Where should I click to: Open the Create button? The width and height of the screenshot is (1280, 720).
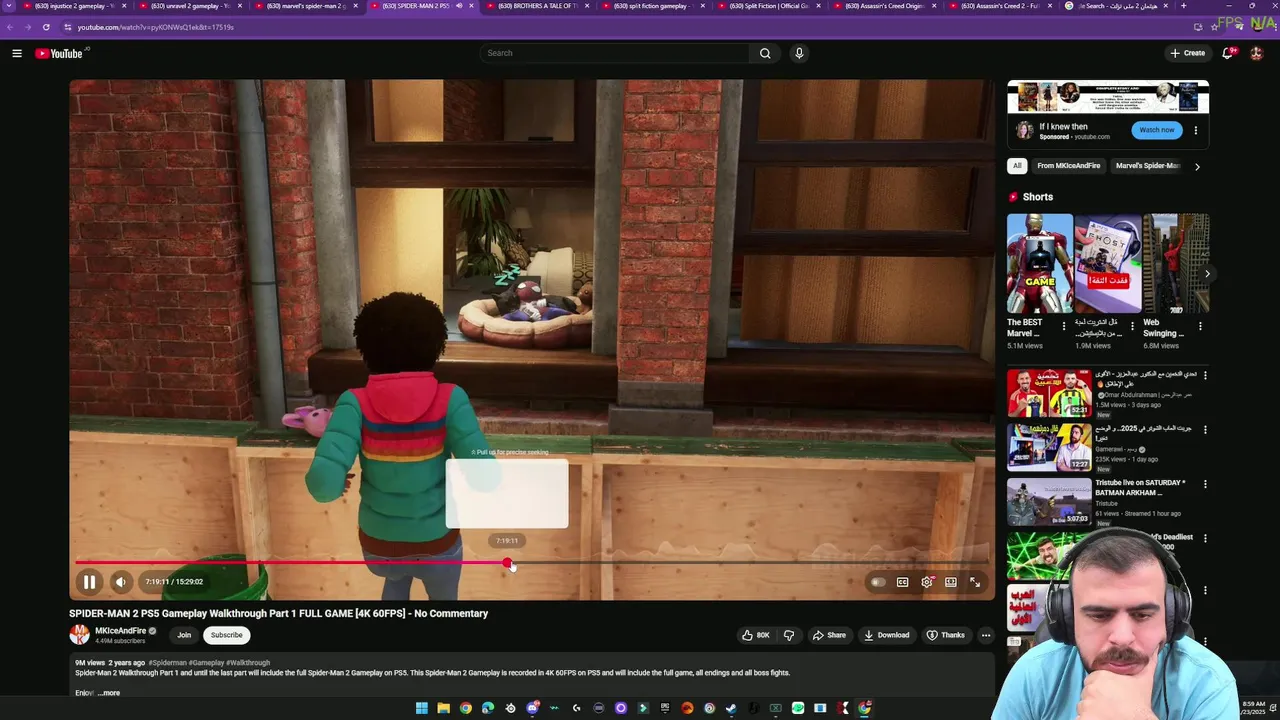pos(1188,53)
